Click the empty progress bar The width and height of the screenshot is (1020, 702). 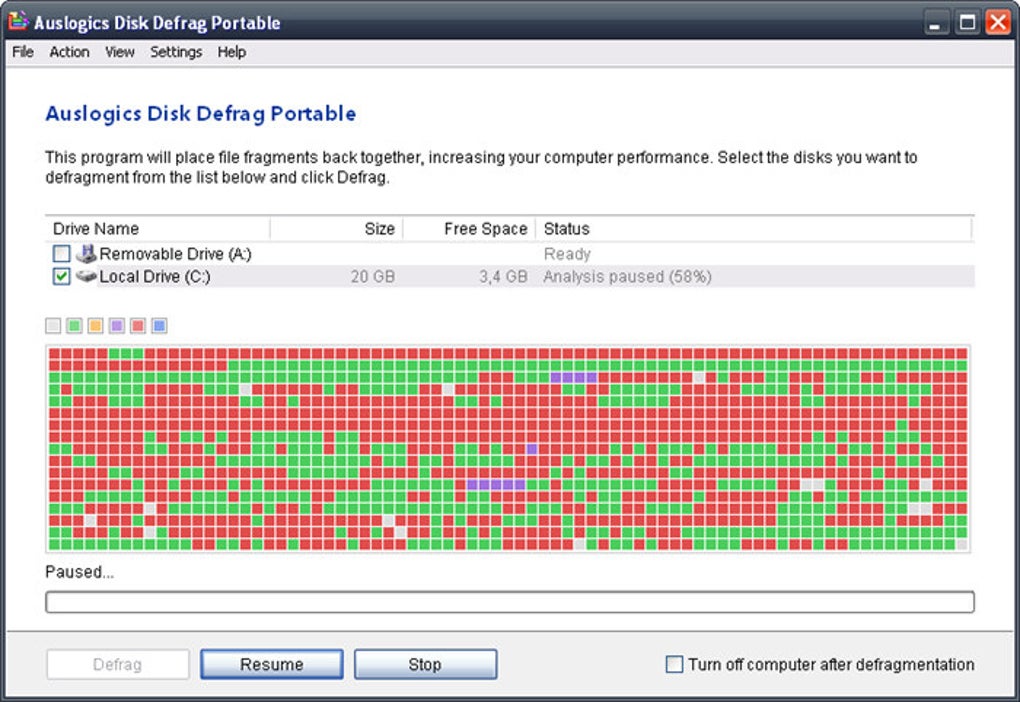click(x=510, y=602)
